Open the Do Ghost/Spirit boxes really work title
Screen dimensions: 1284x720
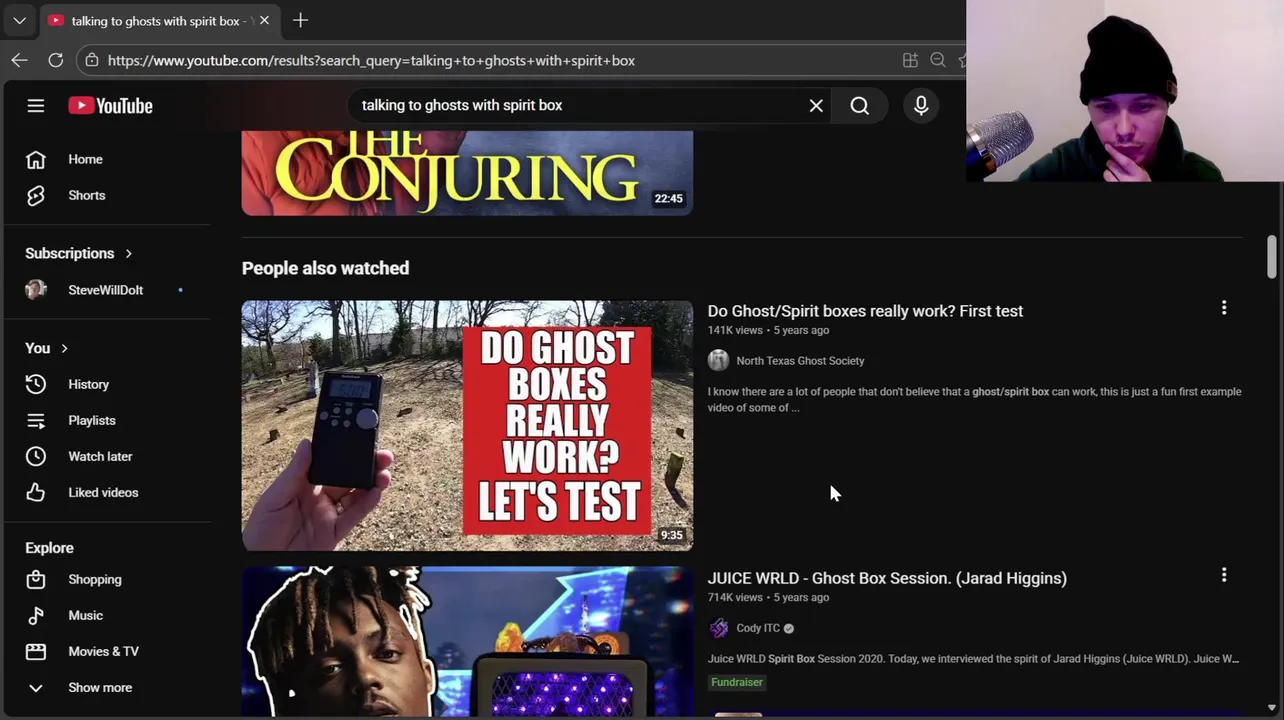[865, 311]
